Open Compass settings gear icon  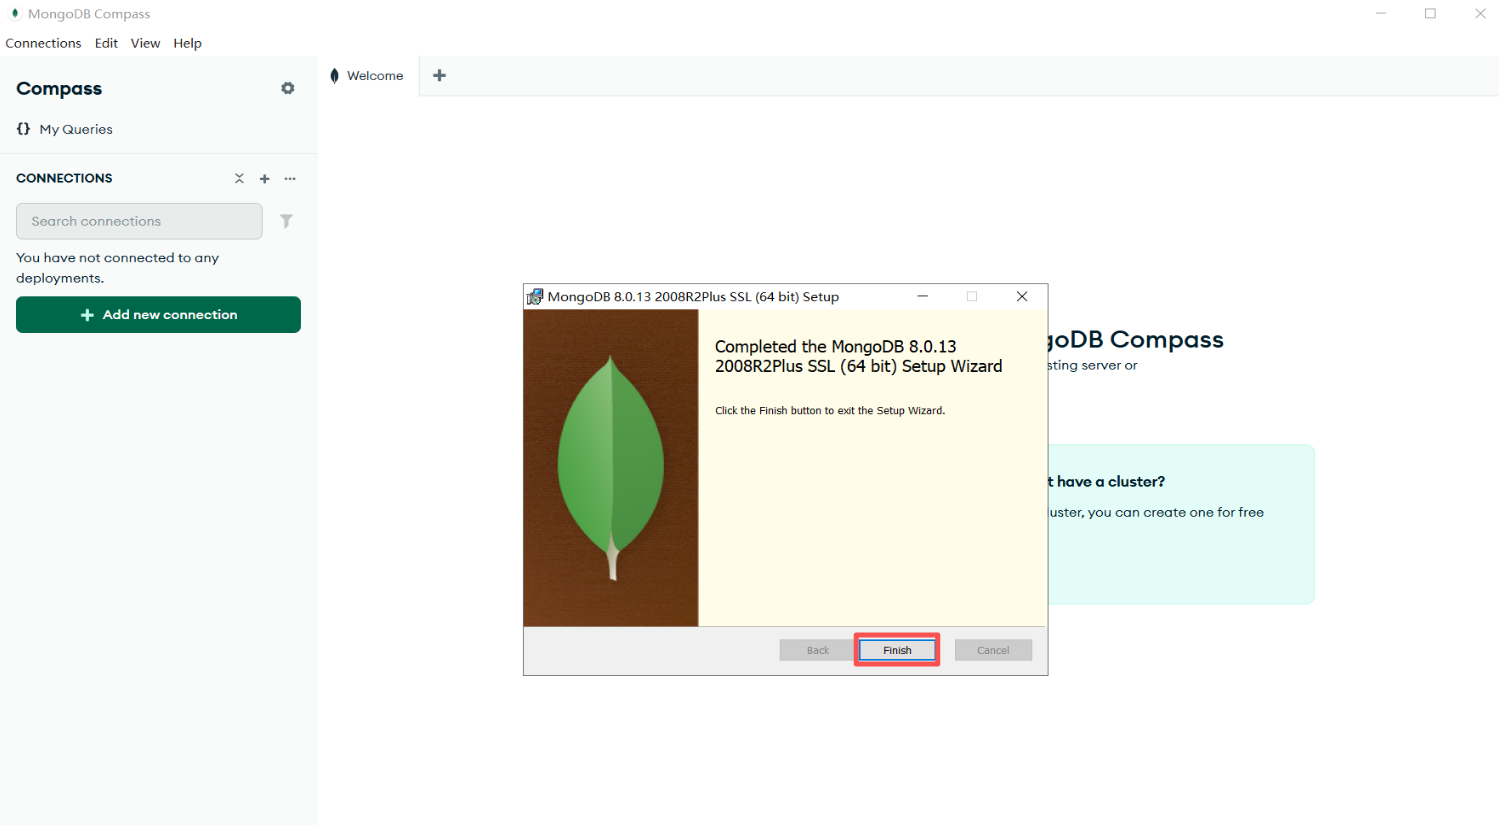(x=288, y=88)
